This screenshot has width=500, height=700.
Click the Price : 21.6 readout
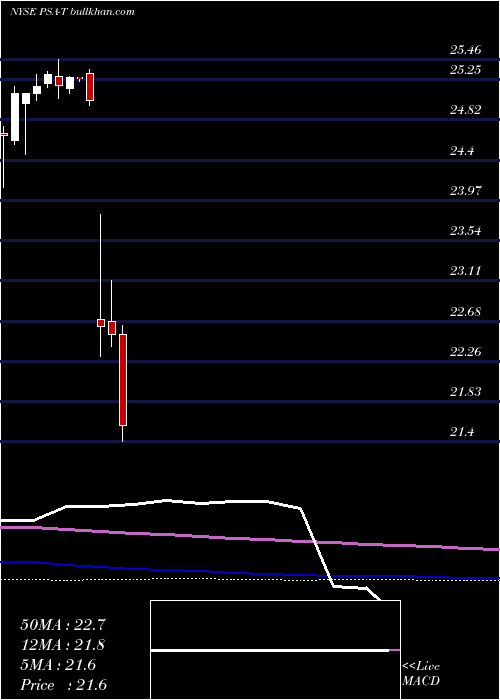pos(63,685)
